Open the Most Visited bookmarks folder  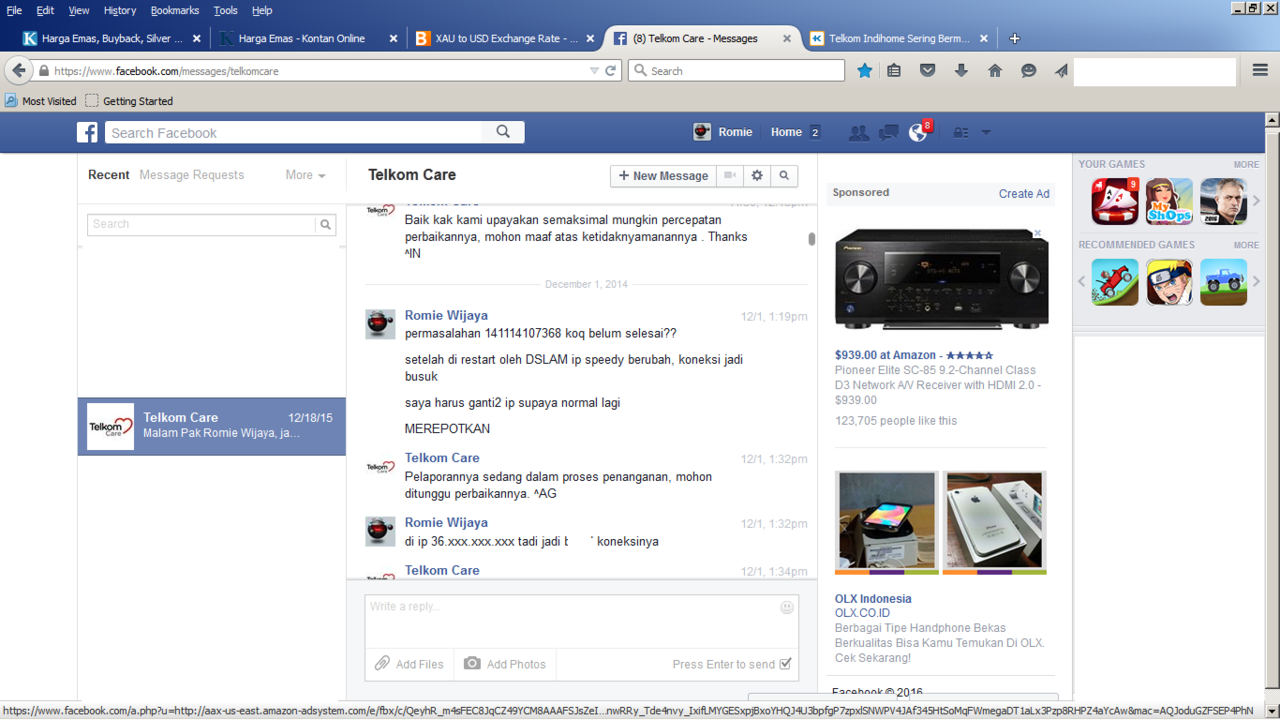pos(40,101)
